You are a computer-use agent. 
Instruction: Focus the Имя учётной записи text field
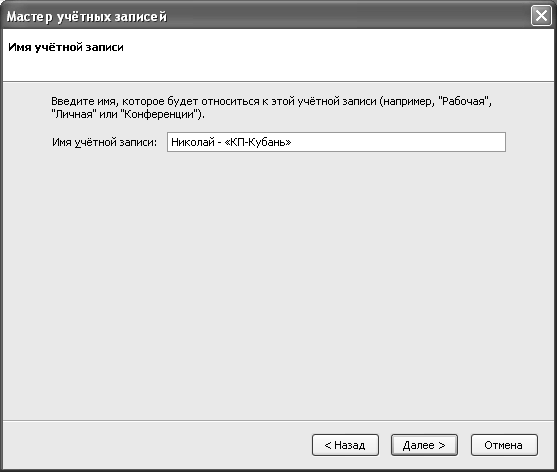[x=336, y=142]
